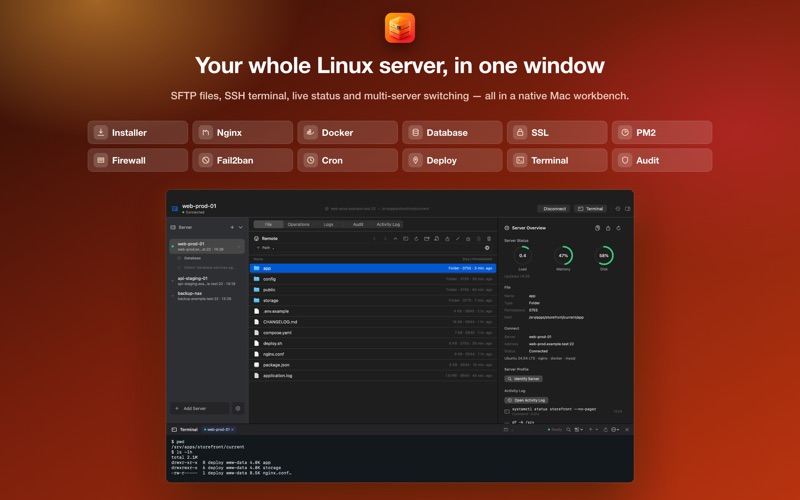Click the Identify Server button

click(523, 379)
